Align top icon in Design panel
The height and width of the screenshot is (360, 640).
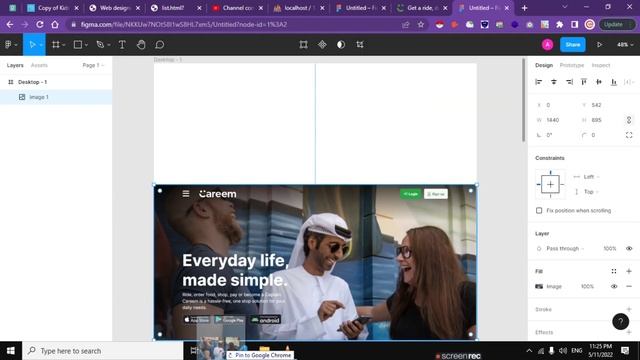pyautogui.click(x=584, y=82)
